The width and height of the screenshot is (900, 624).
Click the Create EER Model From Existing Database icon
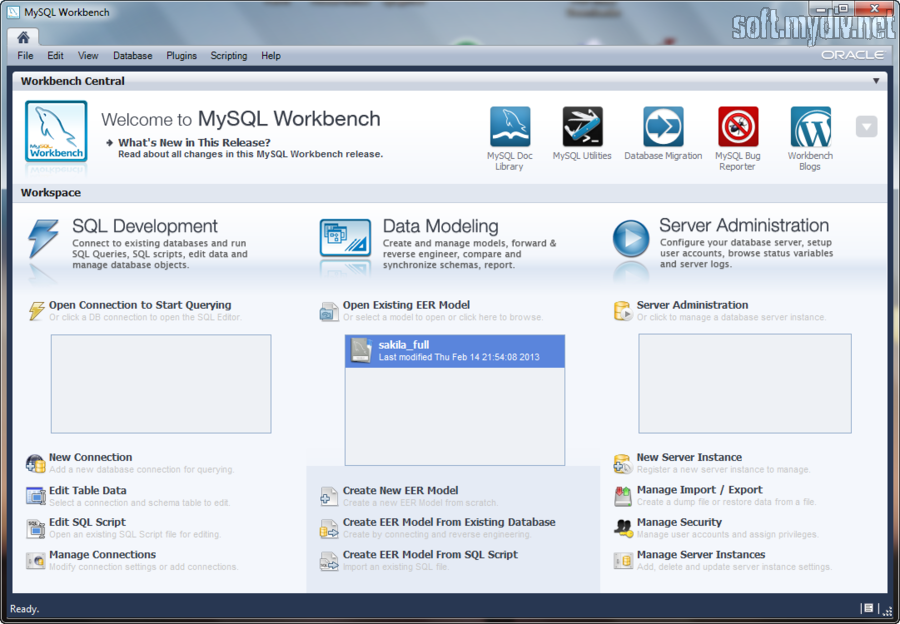[x=329, y=528]
